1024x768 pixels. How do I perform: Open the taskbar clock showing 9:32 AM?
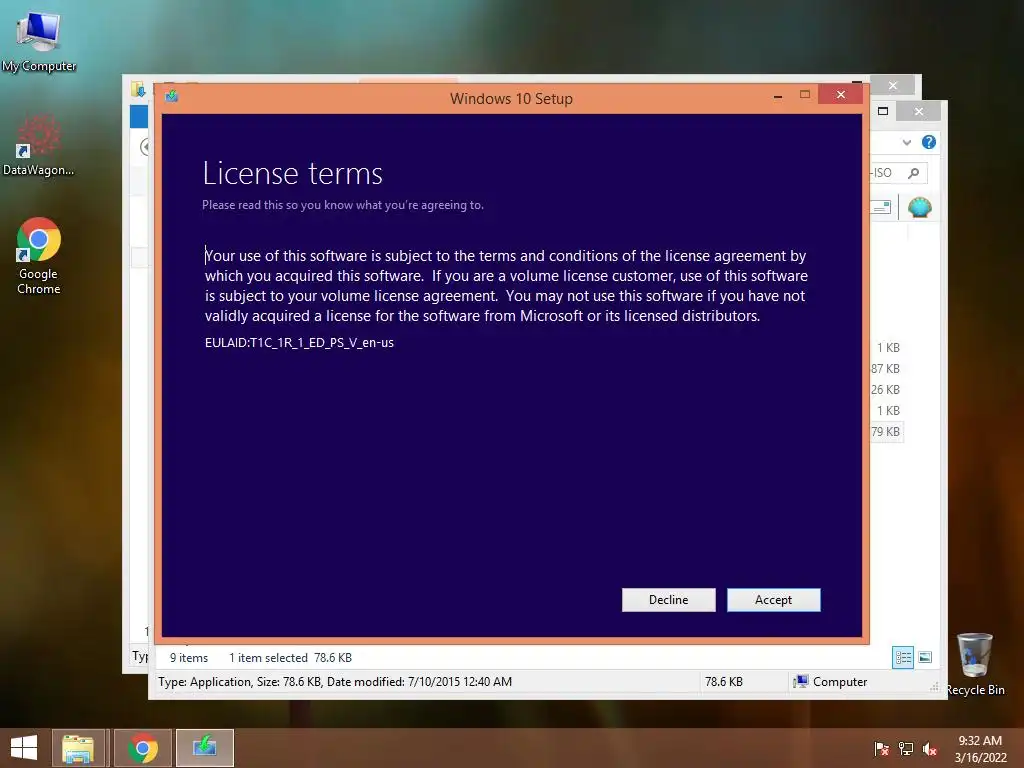pos(980,748)
